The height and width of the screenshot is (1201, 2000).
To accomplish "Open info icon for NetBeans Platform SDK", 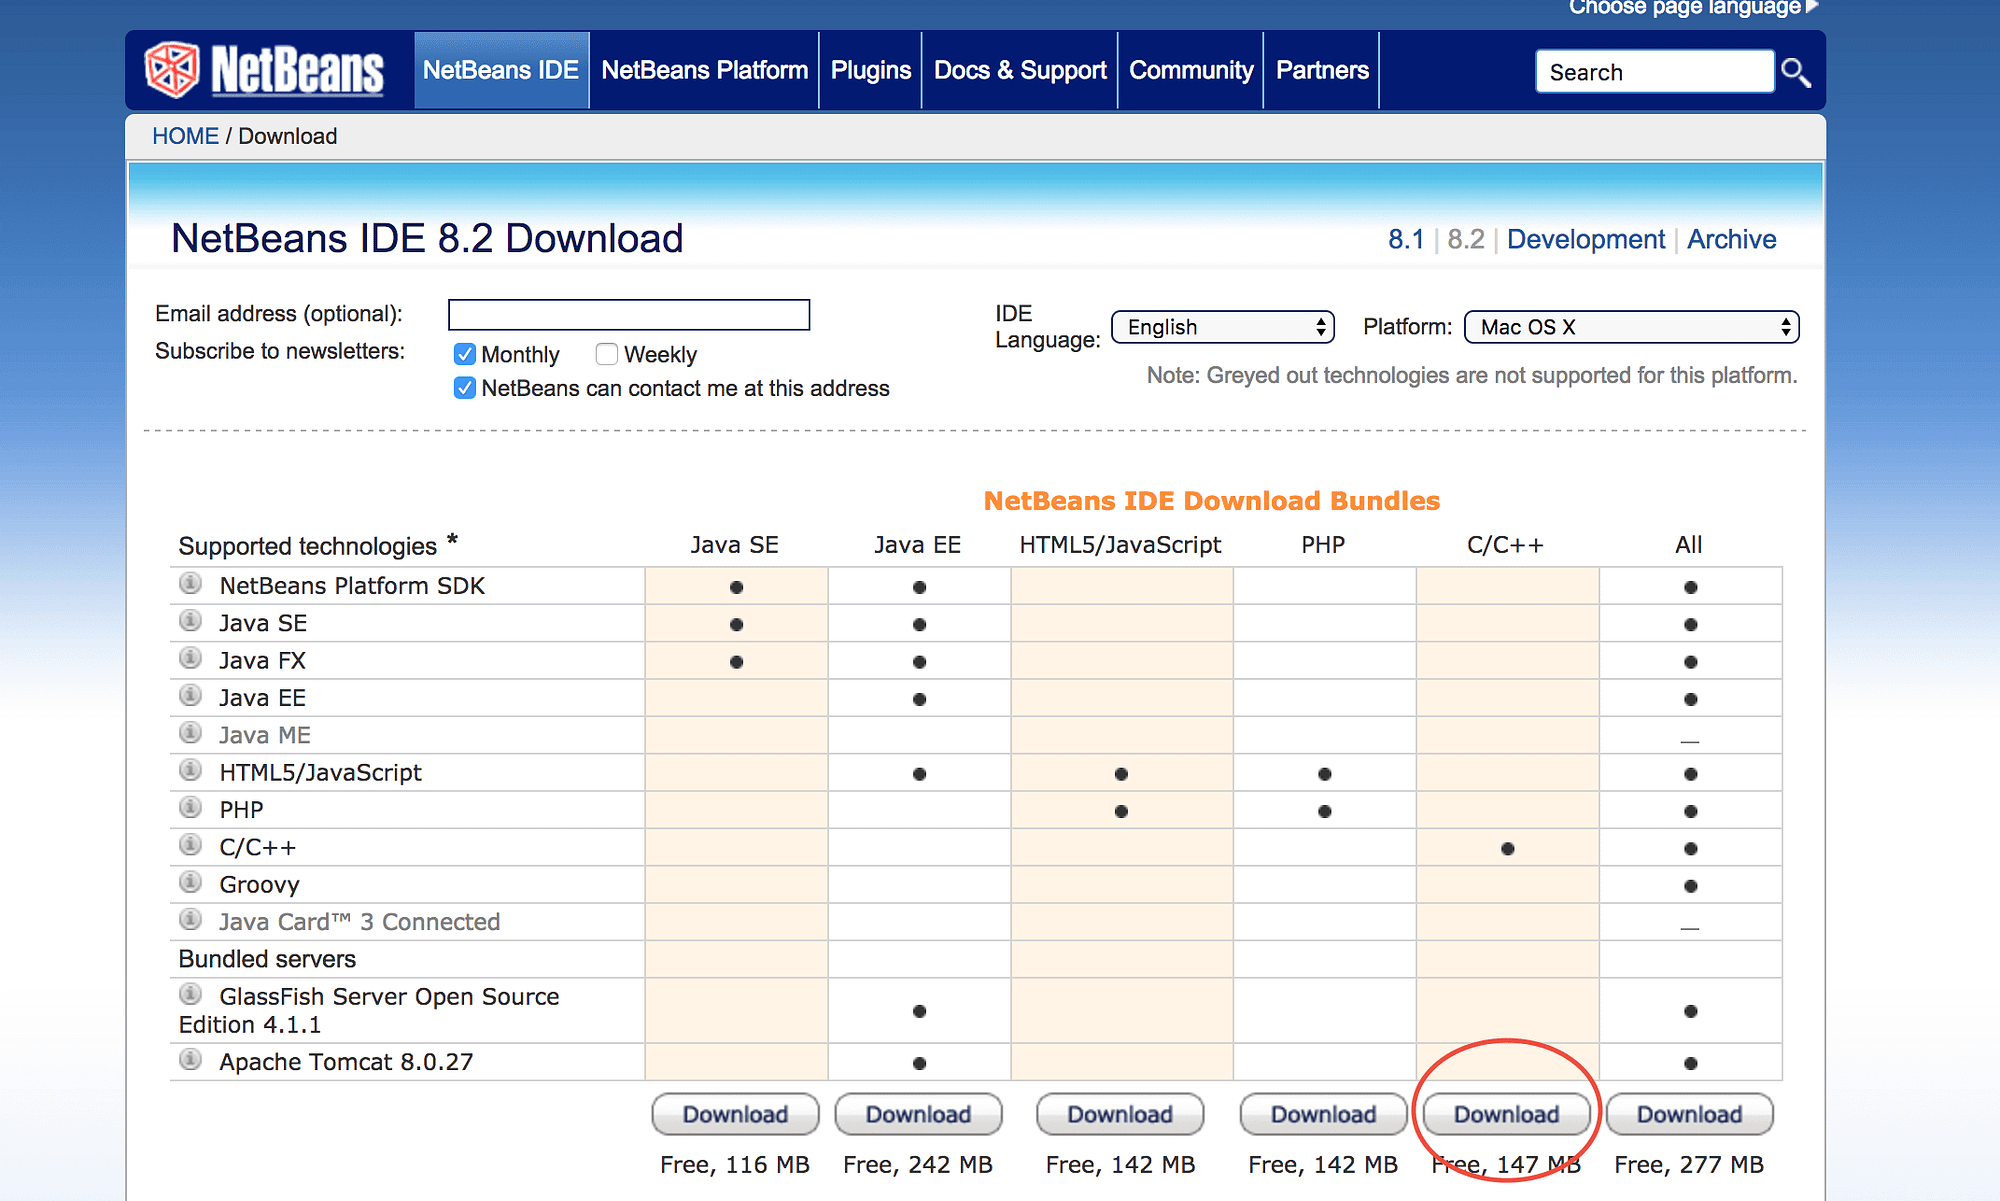I will point(190,583).
